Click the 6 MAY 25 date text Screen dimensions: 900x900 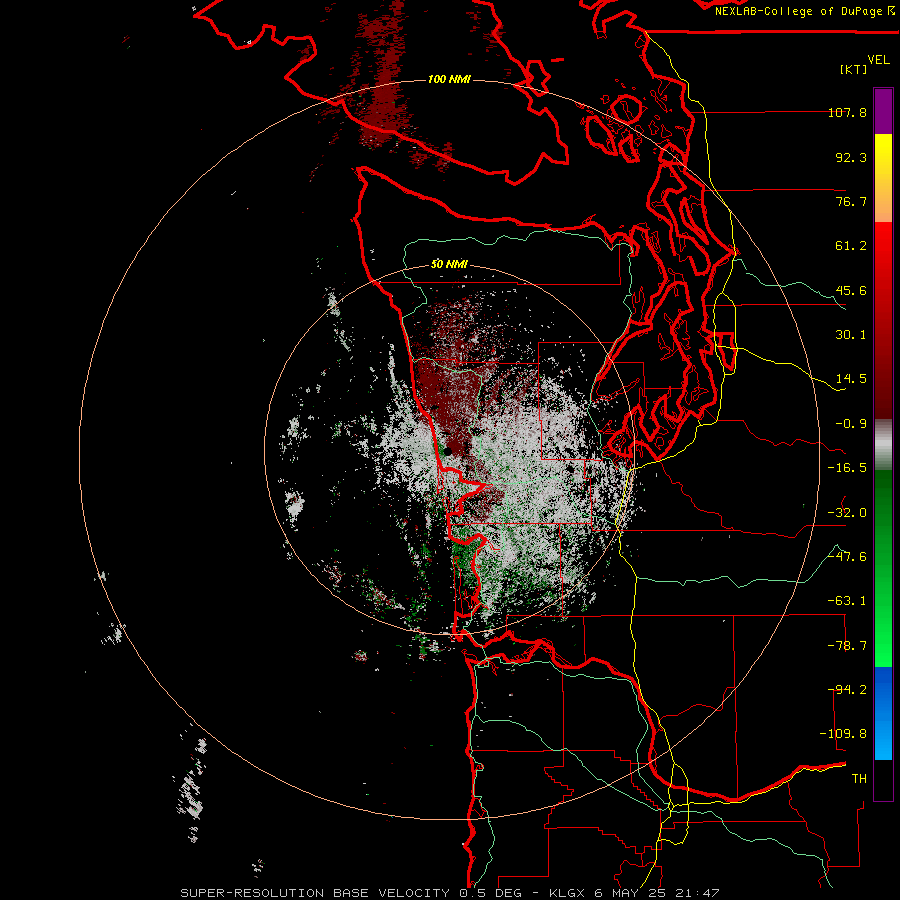630,893
